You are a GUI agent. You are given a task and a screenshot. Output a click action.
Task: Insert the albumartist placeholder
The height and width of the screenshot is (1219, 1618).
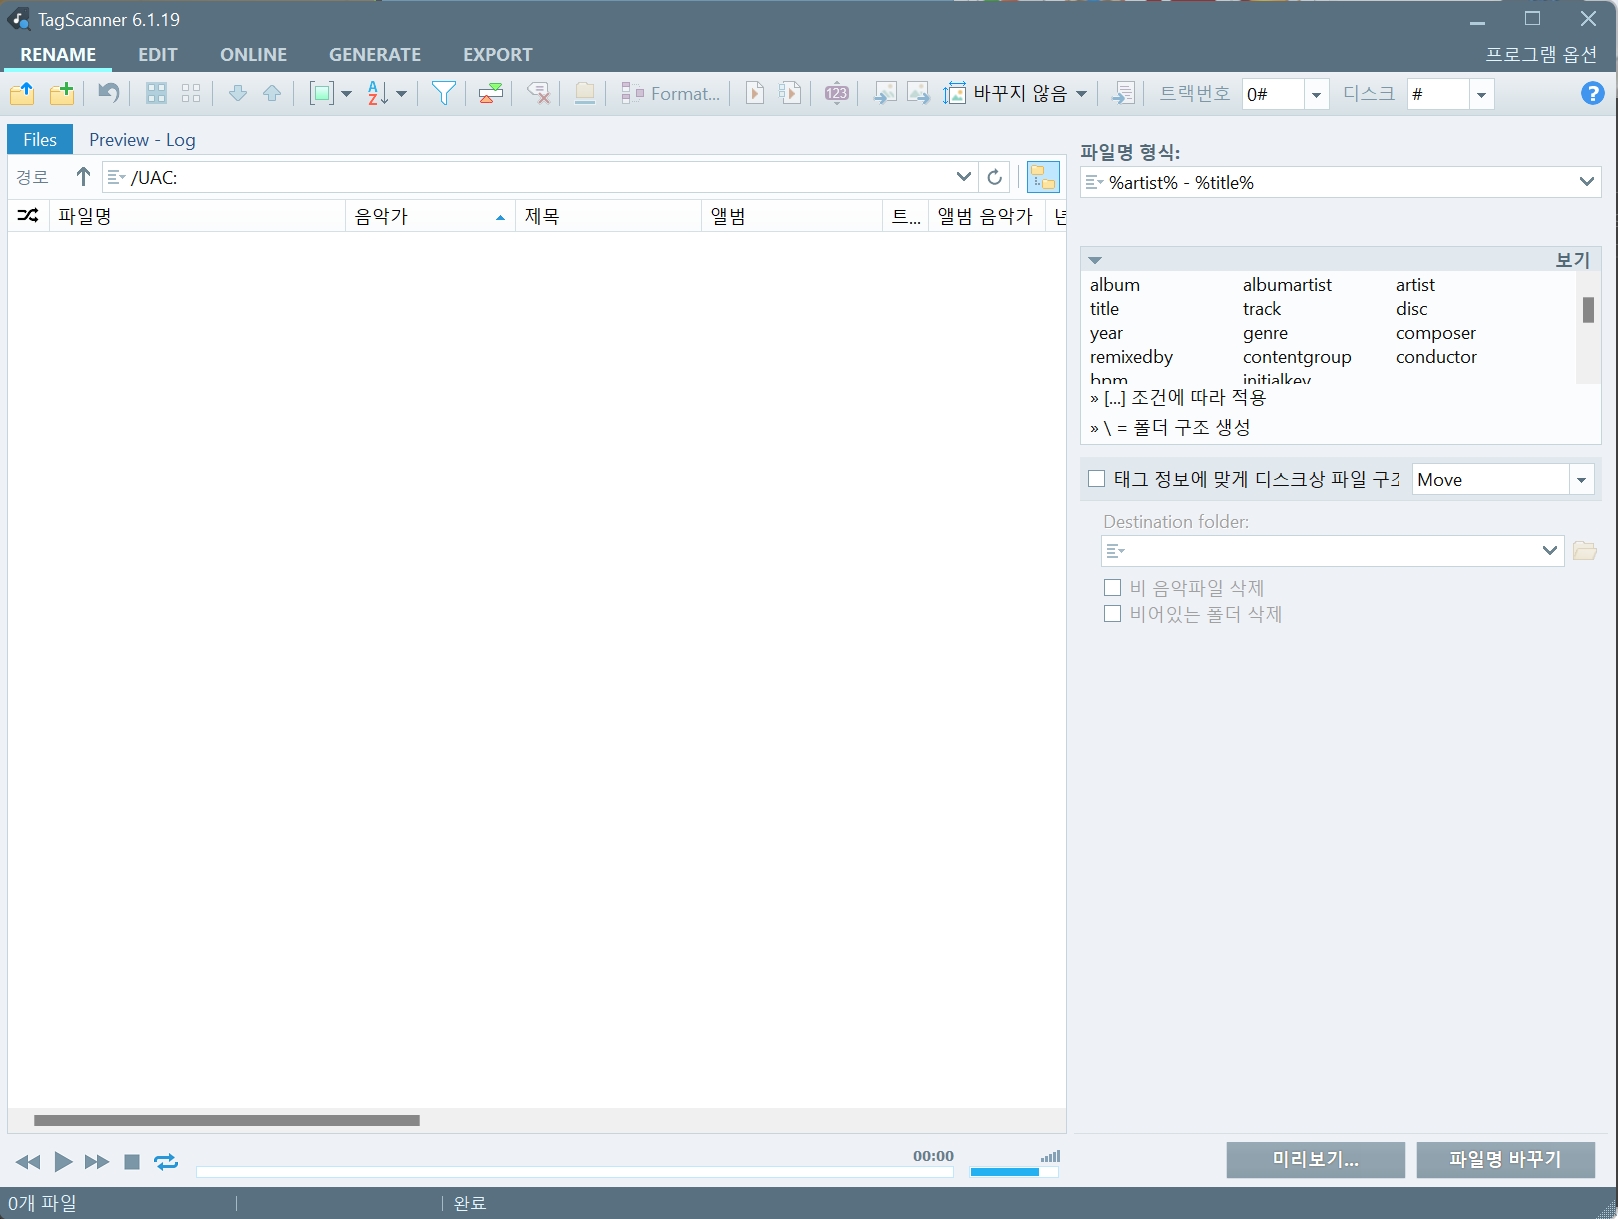(1287, 285)
